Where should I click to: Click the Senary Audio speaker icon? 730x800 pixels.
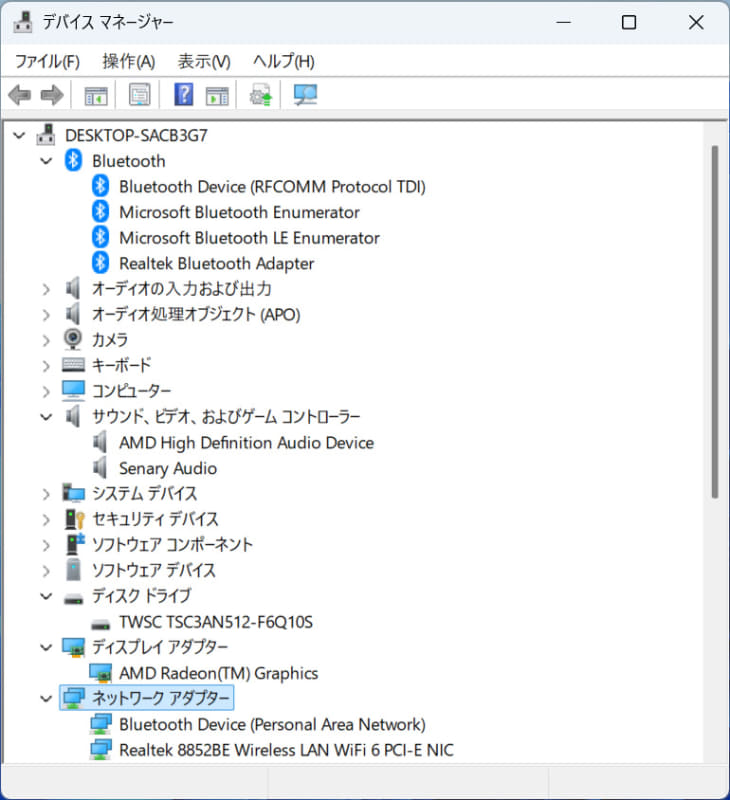click(100, 468)
